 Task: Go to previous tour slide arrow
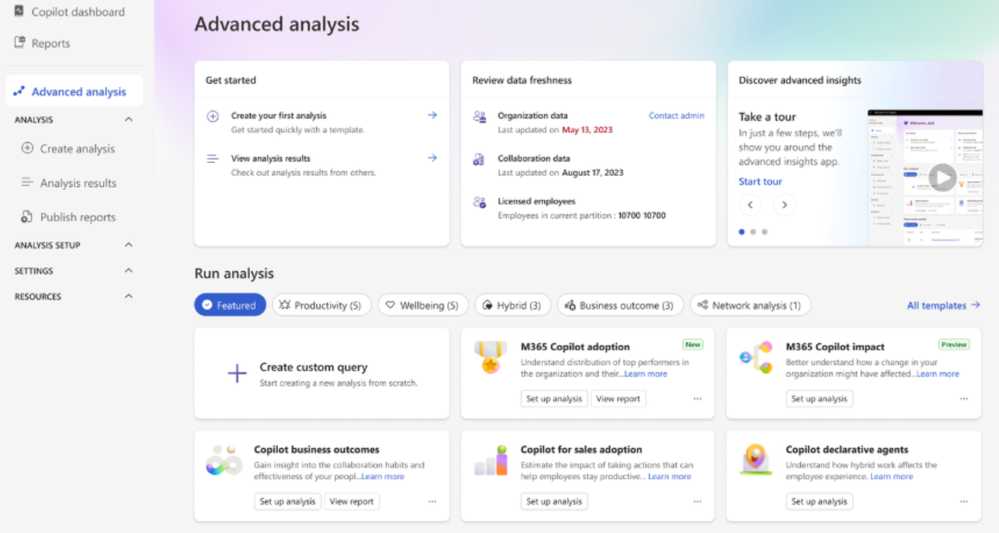pos(750,204)
